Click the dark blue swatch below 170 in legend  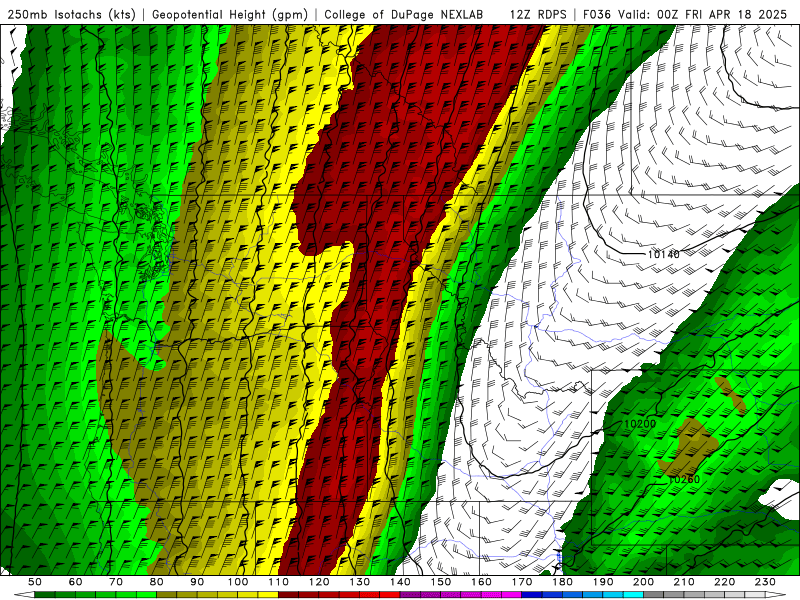click(x=532, y=595)
